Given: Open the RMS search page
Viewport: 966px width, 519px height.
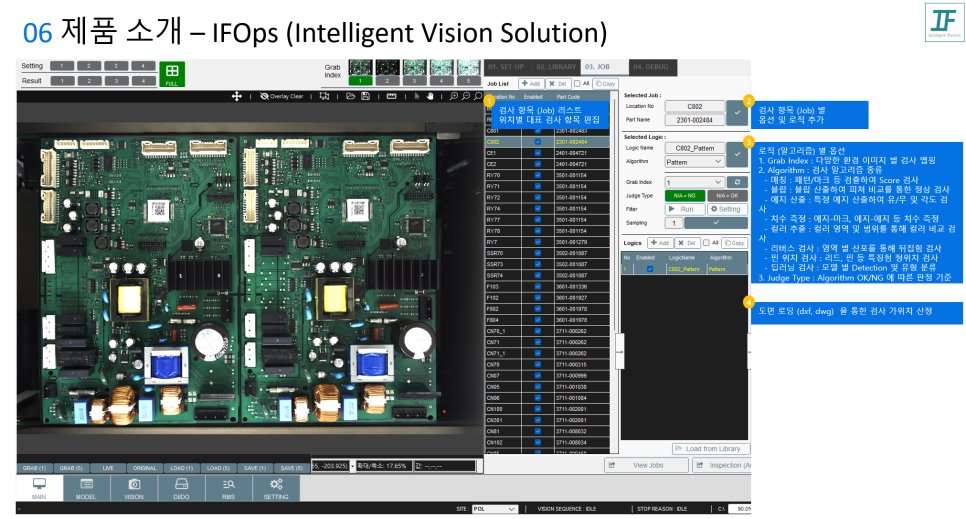Looking at the screenshot, I should [x=229, y=488].
